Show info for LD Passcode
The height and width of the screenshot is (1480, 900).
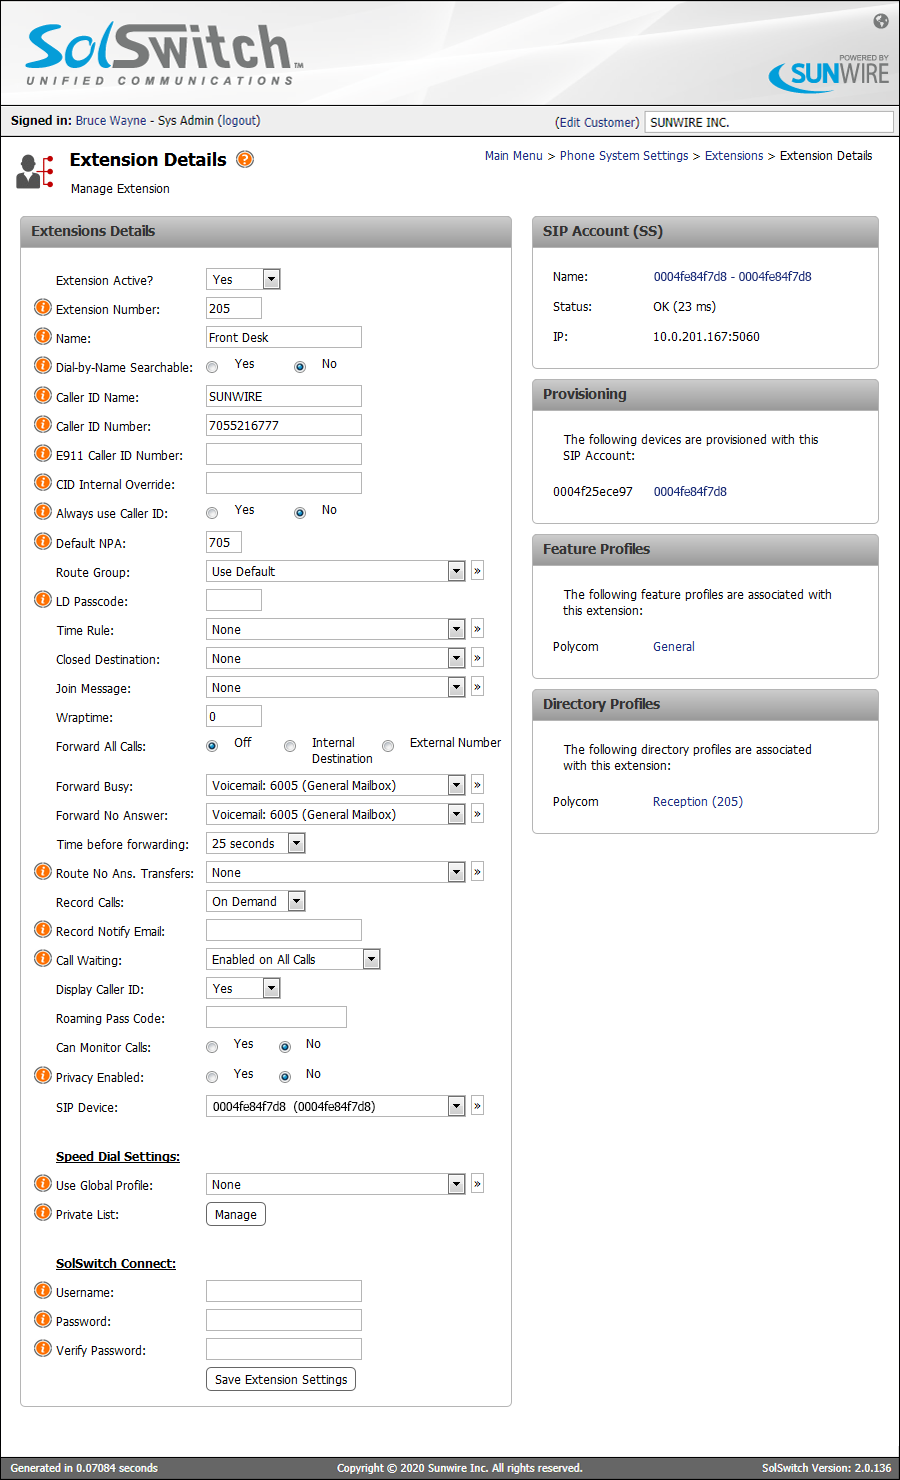click(x=43, y=600)
